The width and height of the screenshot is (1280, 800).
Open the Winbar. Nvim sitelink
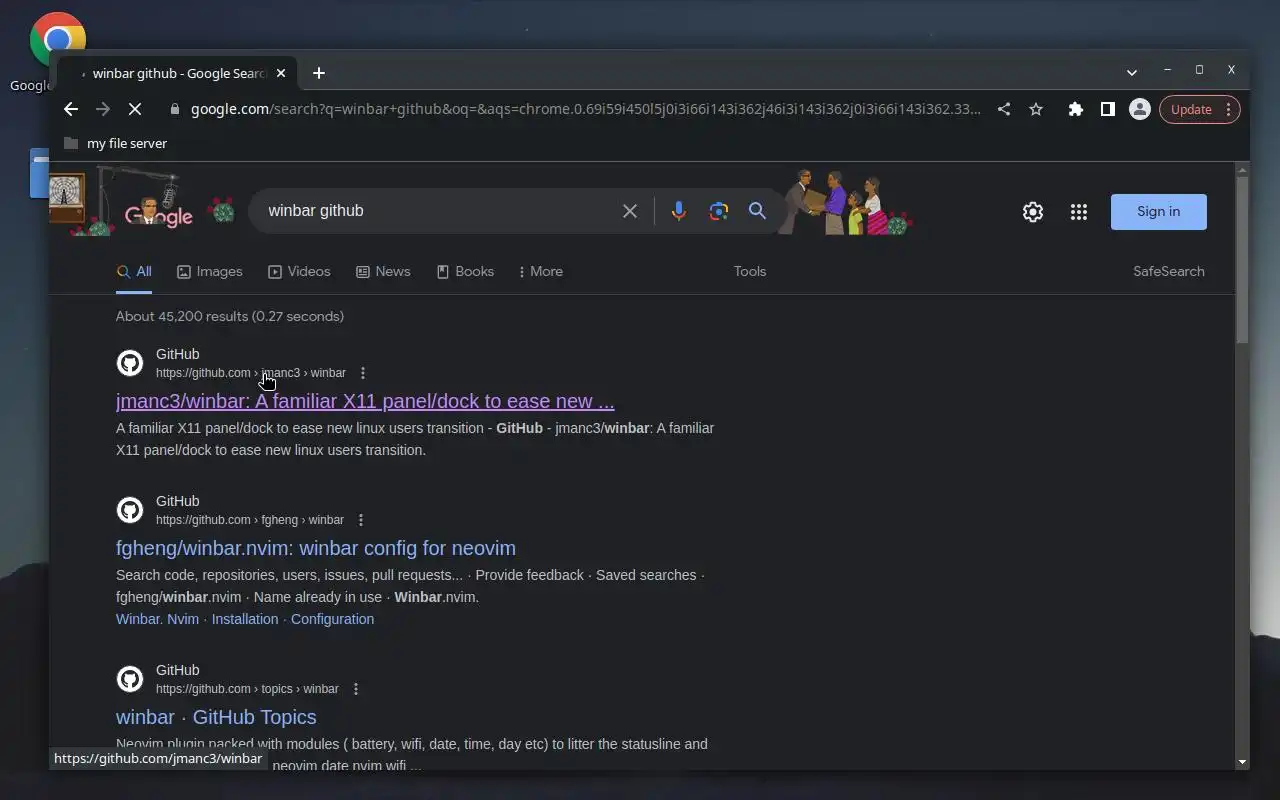[157, 619]
